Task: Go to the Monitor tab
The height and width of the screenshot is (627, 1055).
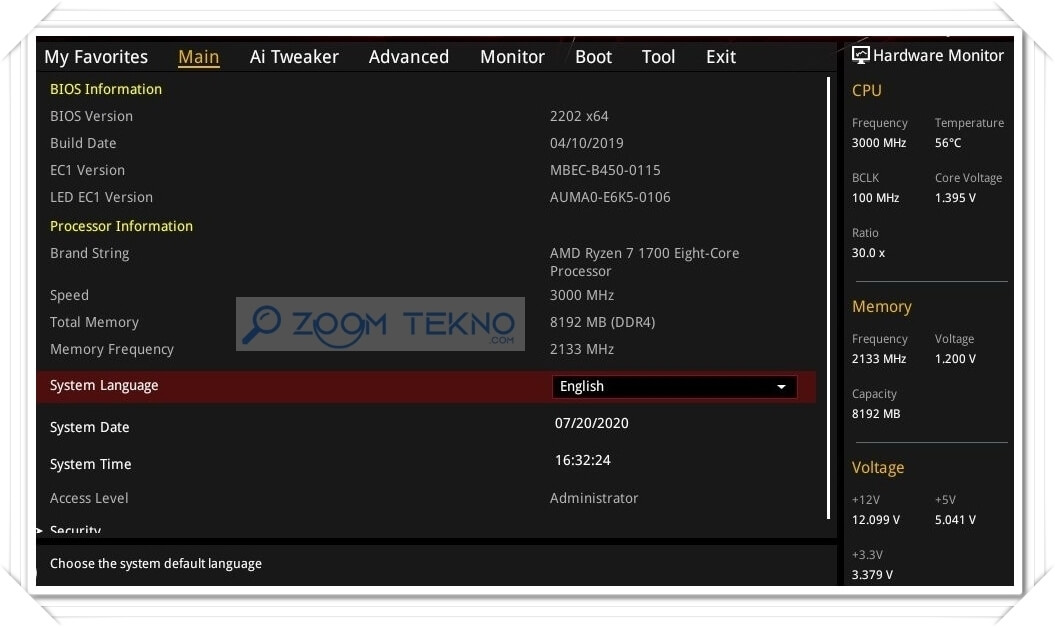Action: click(512, 57)
